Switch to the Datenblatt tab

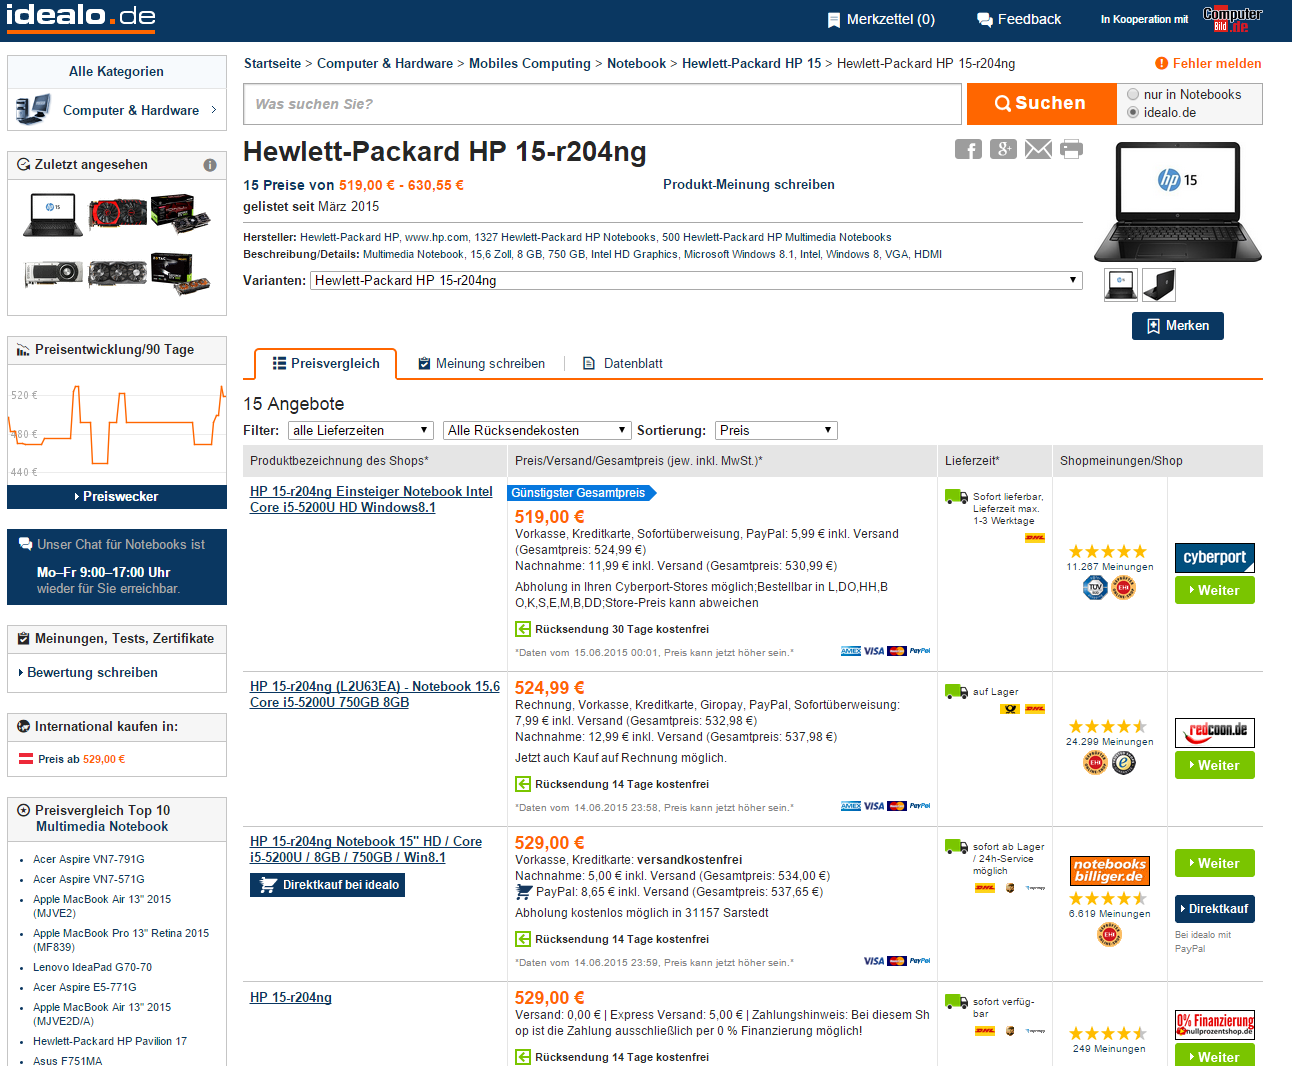622,364
